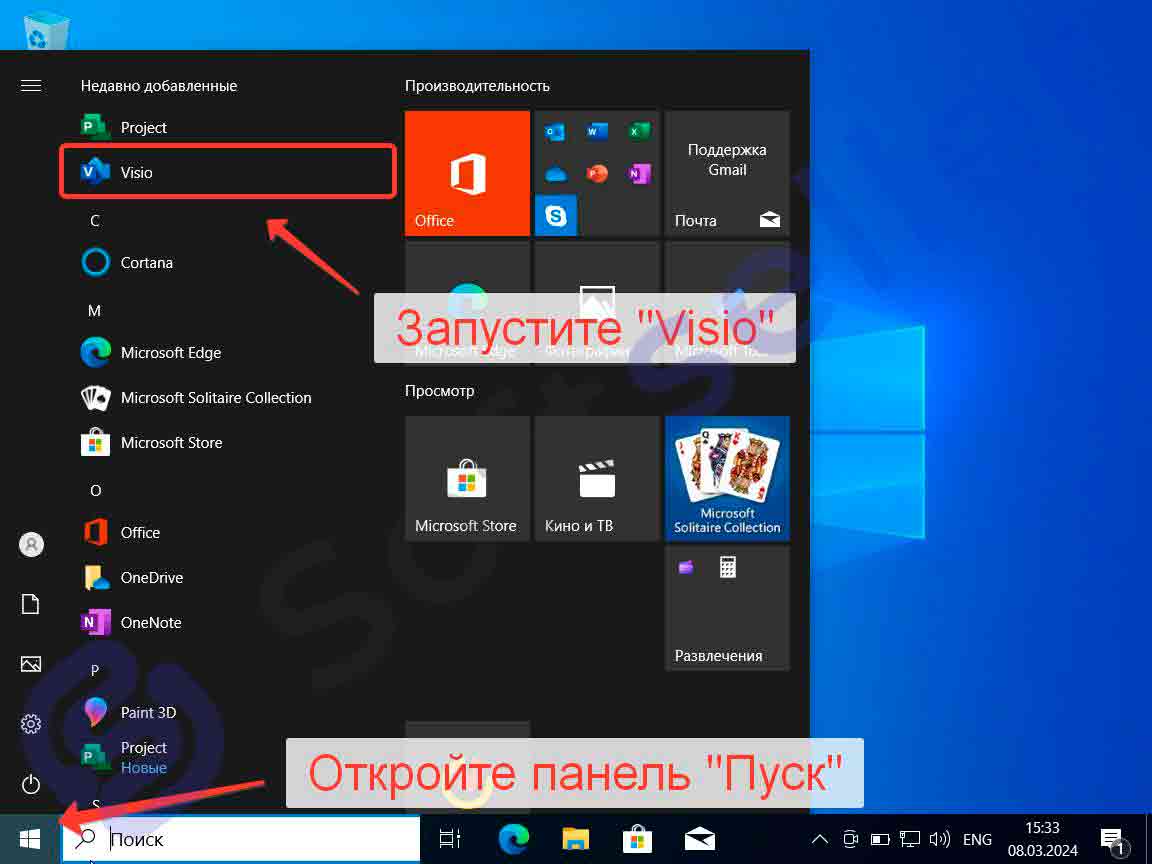Launch Microsoft Edge from the app list
The image size is (1152, 864).
coord(170,352)
